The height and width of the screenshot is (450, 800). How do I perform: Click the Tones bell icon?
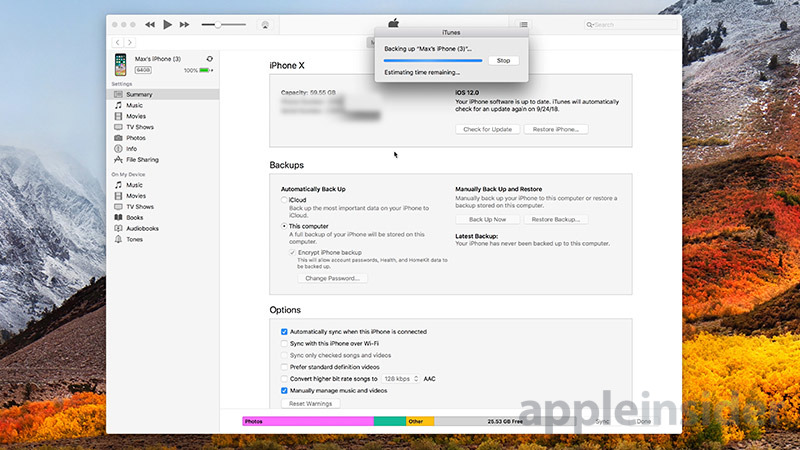(x=118, y=239)
